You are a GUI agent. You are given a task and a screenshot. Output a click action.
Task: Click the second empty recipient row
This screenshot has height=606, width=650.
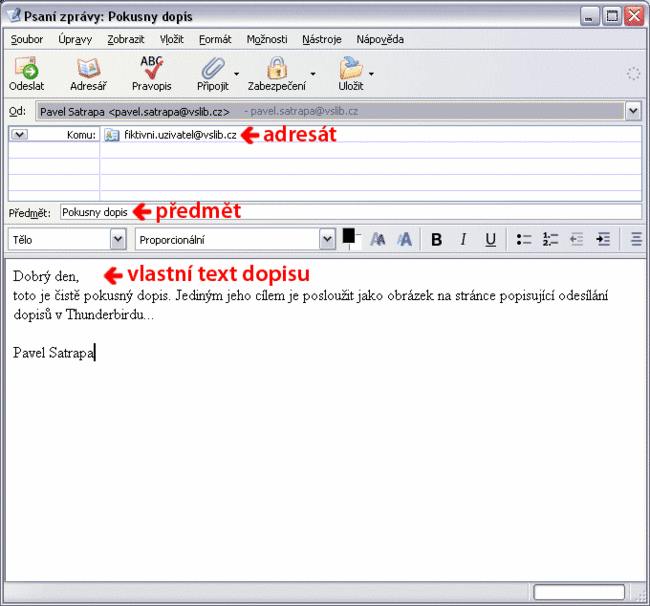point(371,166)
